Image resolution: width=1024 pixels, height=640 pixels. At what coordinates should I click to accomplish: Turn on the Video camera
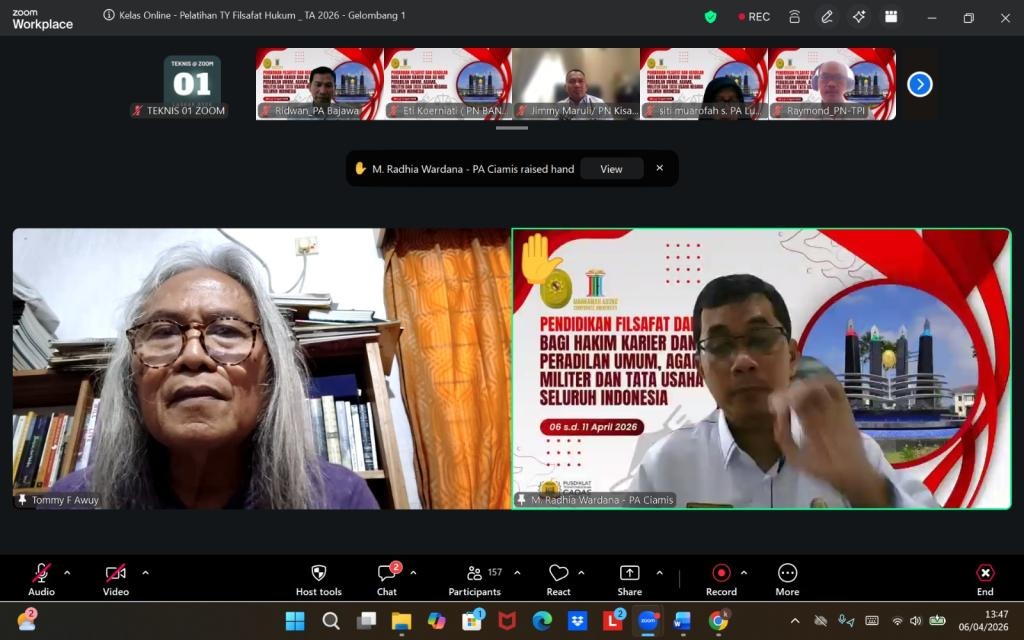point(116,573)
